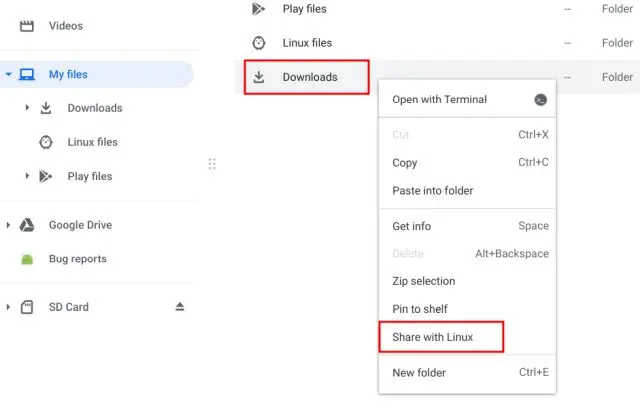Choose Share with Linux
This screenshot has height=414, width=640.
pyautogui.click(x=433, y=337)
